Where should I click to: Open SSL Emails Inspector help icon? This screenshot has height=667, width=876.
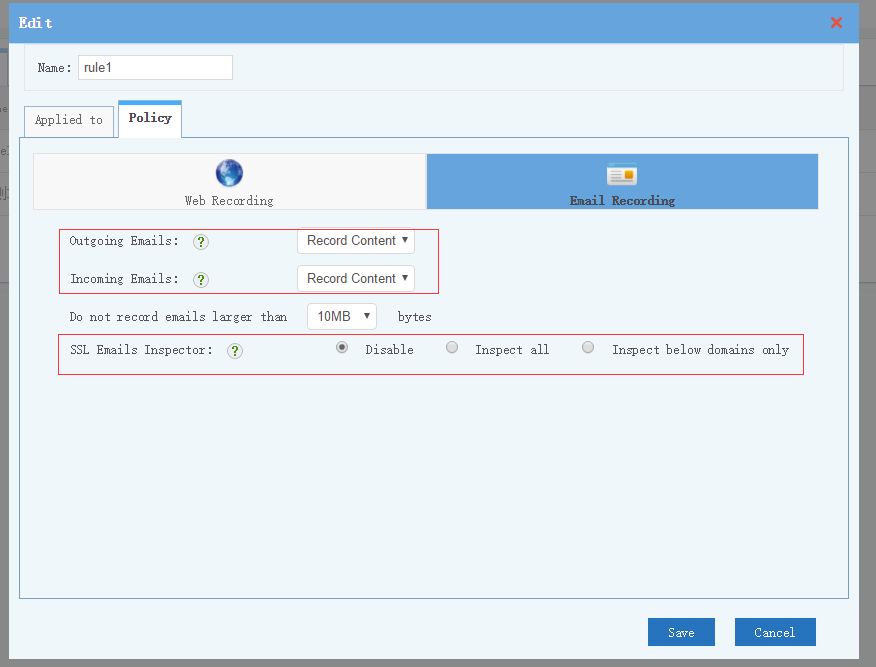(x=235, y=351)
